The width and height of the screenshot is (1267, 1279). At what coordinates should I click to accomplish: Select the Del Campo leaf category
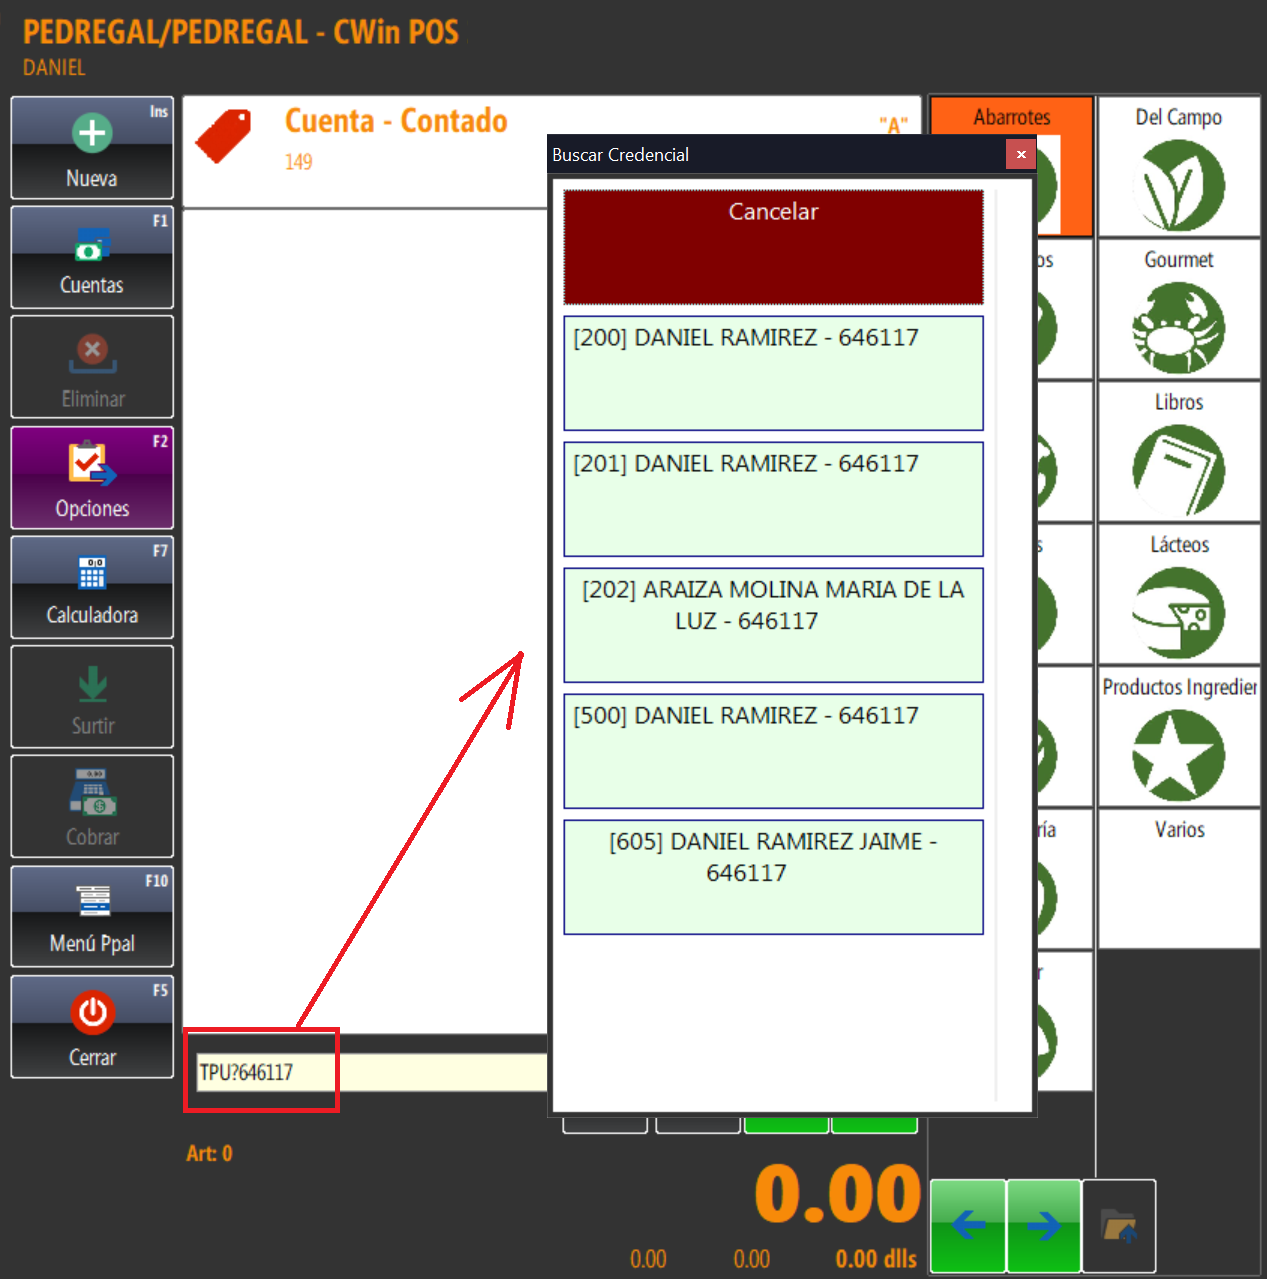[1178, 185]
